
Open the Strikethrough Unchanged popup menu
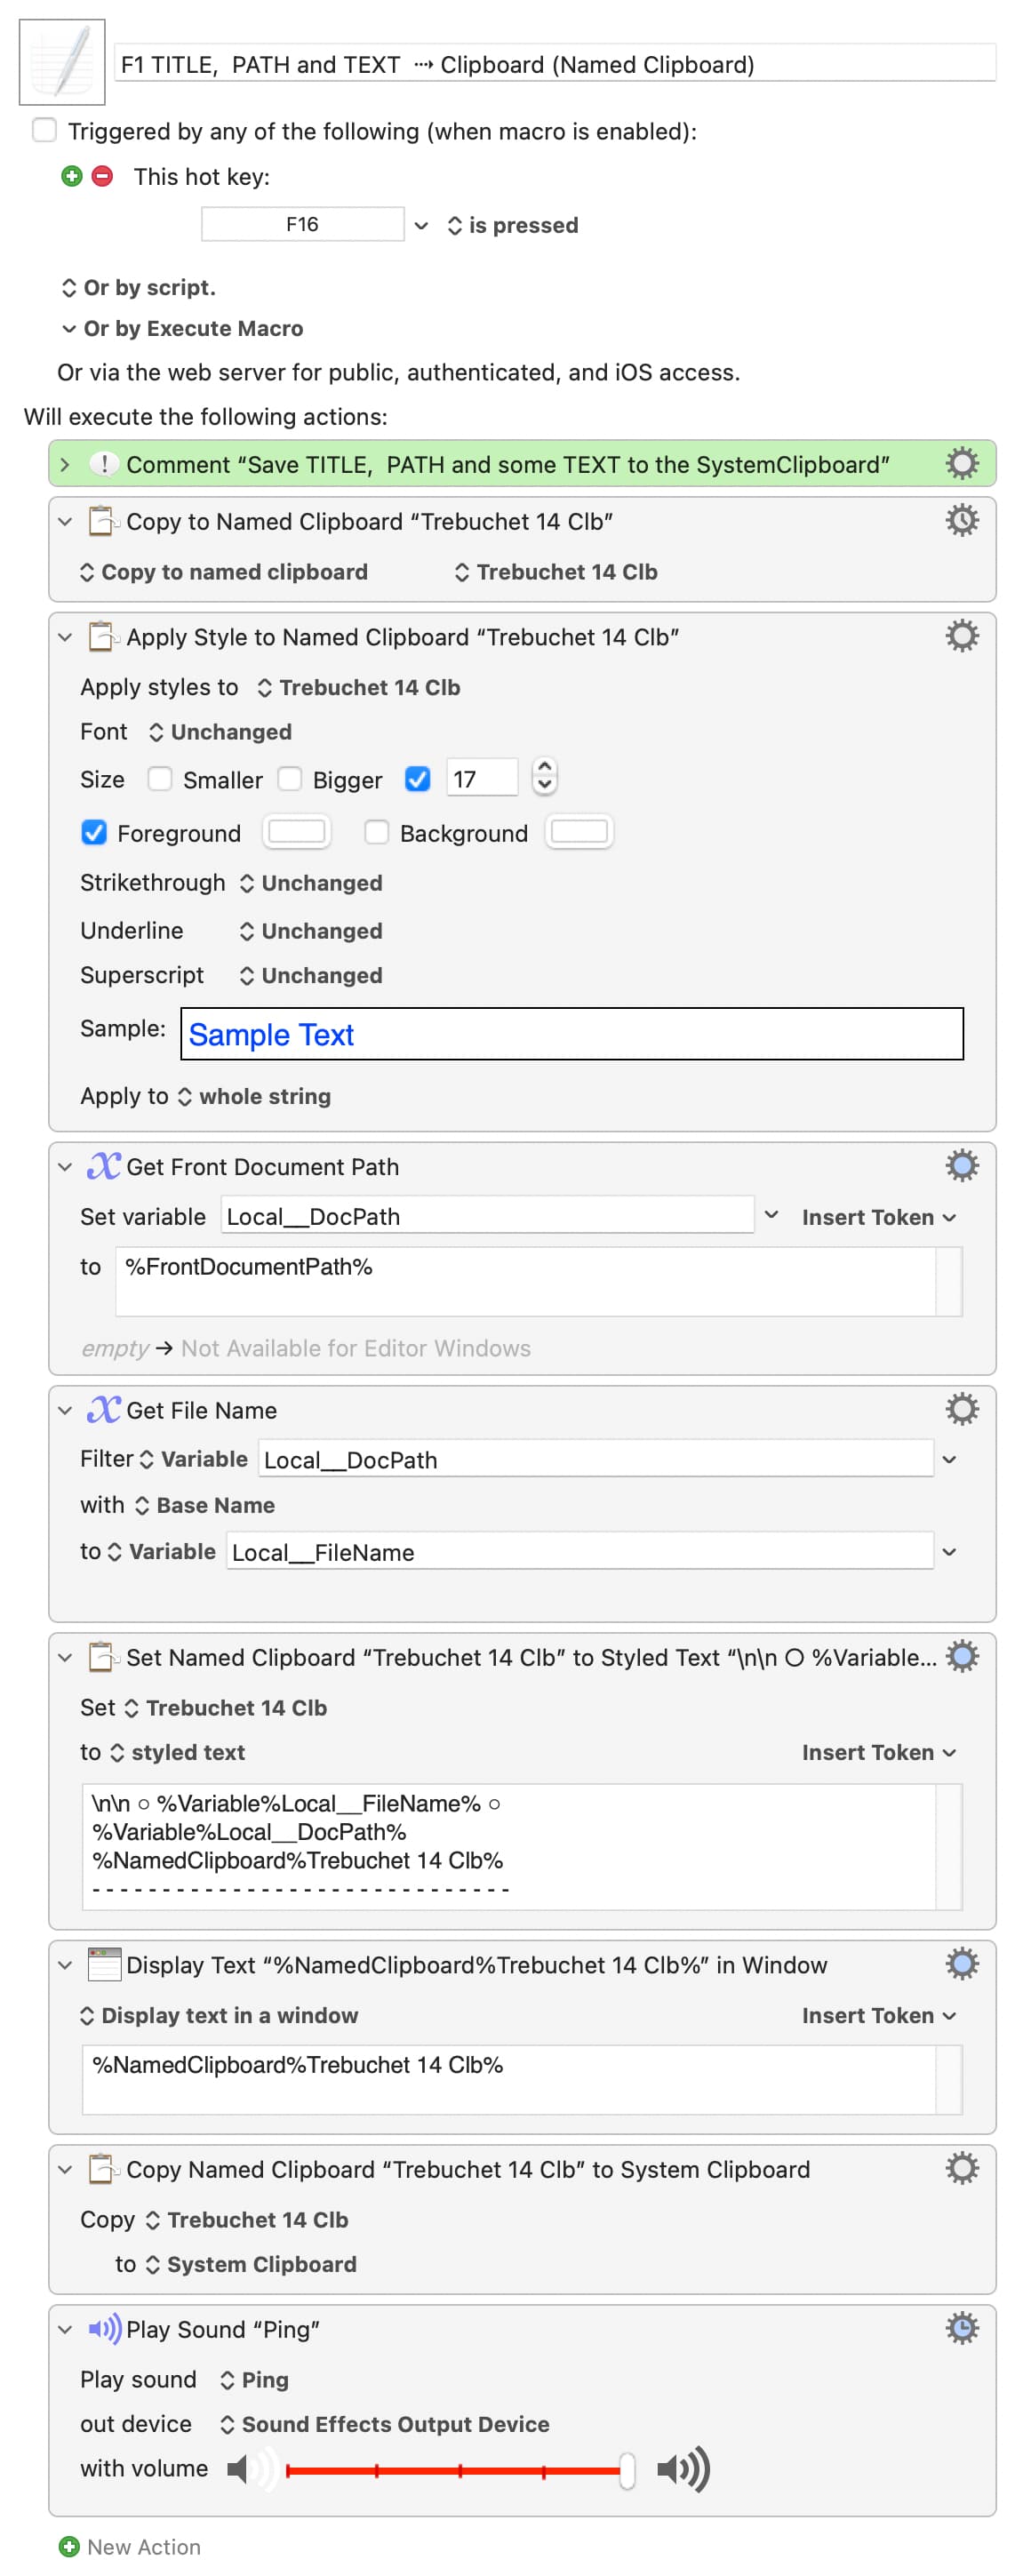[x=311, y=883]
